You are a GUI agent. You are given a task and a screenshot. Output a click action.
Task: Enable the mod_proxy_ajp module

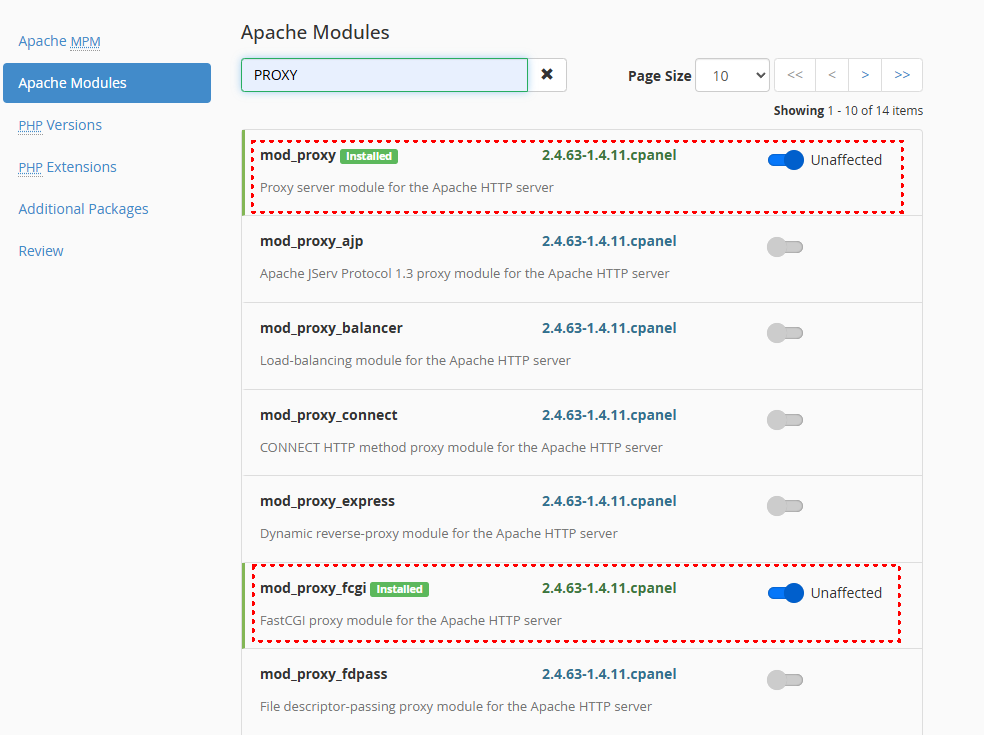785,247
